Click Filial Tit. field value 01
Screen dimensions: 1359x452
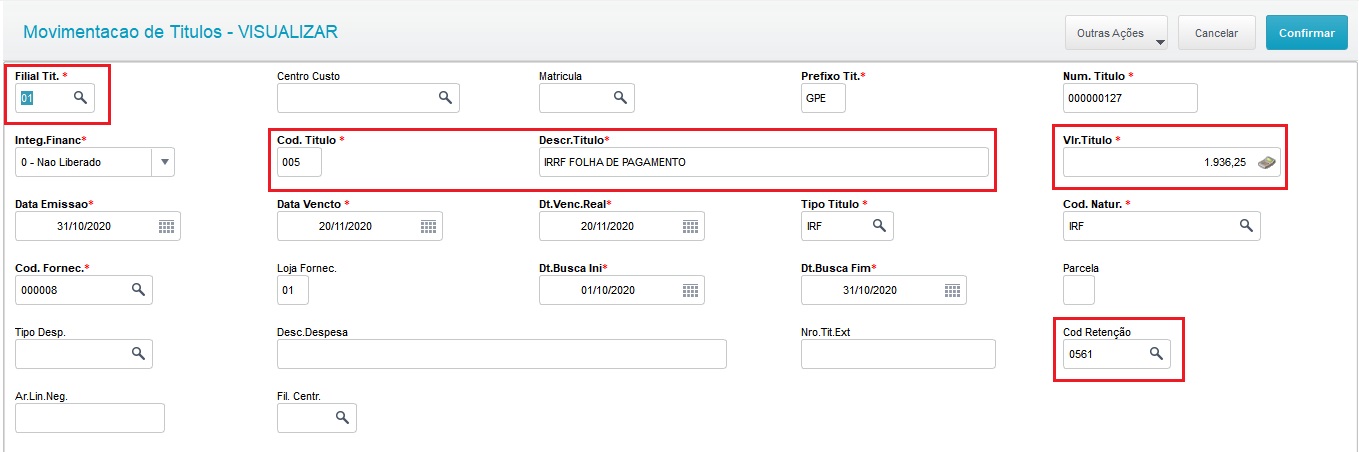[x=28, y=99]
